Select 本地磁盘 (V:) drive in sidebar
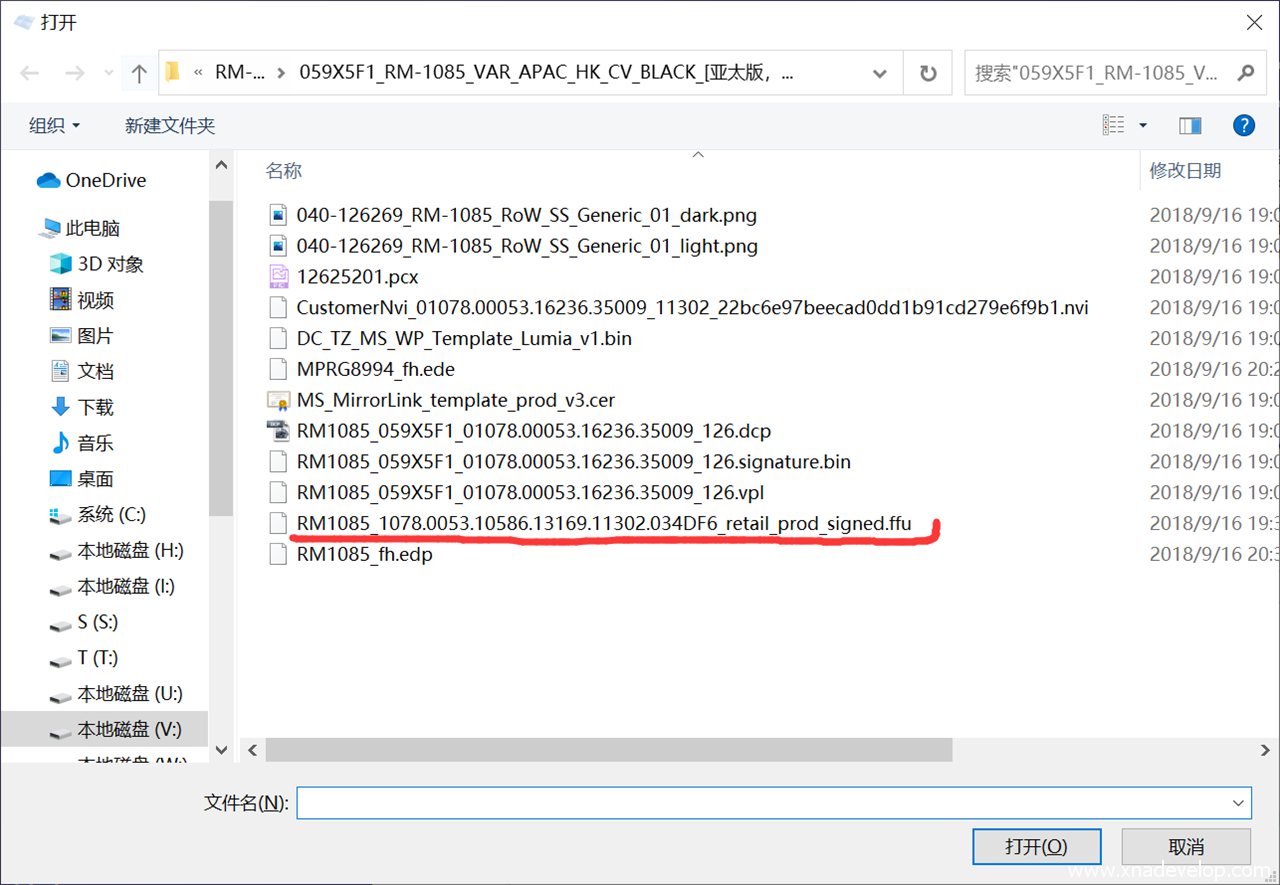The image size is (1280, 885). [x=129, y=730]
